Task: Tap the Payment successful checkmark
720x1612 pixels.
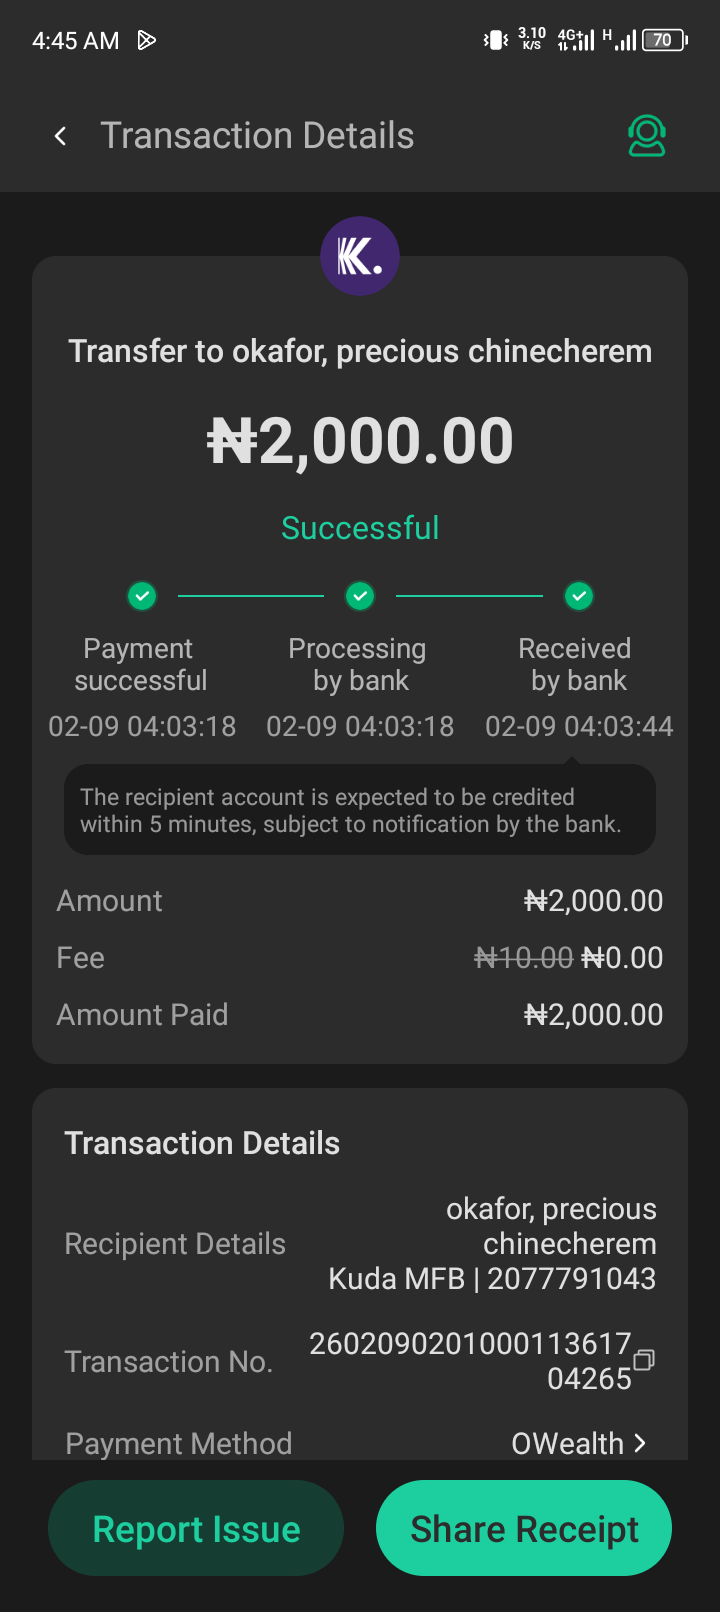Action: pos(142,596)
